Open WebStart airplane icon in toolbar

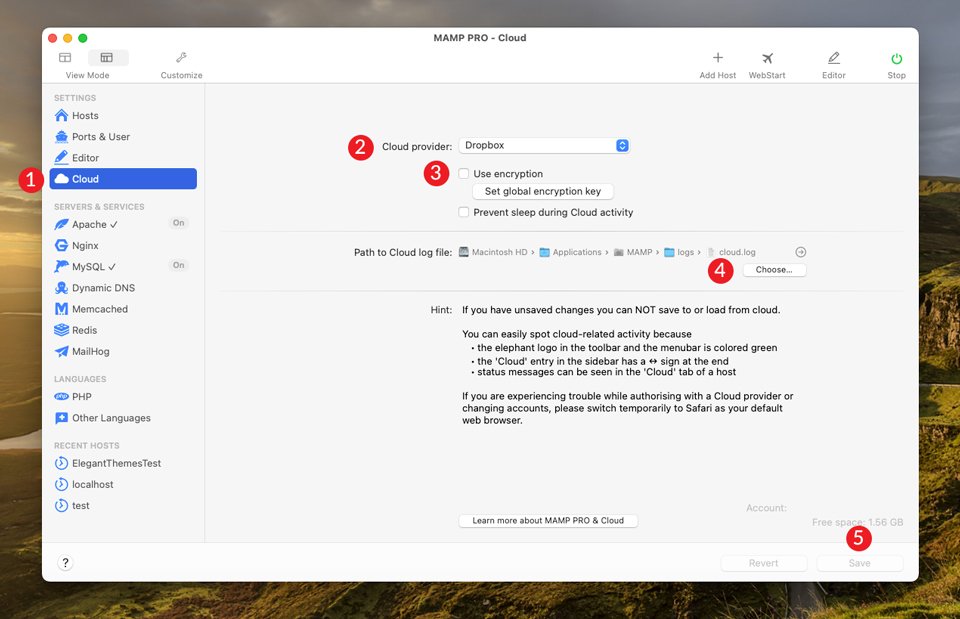coord(767,59)
